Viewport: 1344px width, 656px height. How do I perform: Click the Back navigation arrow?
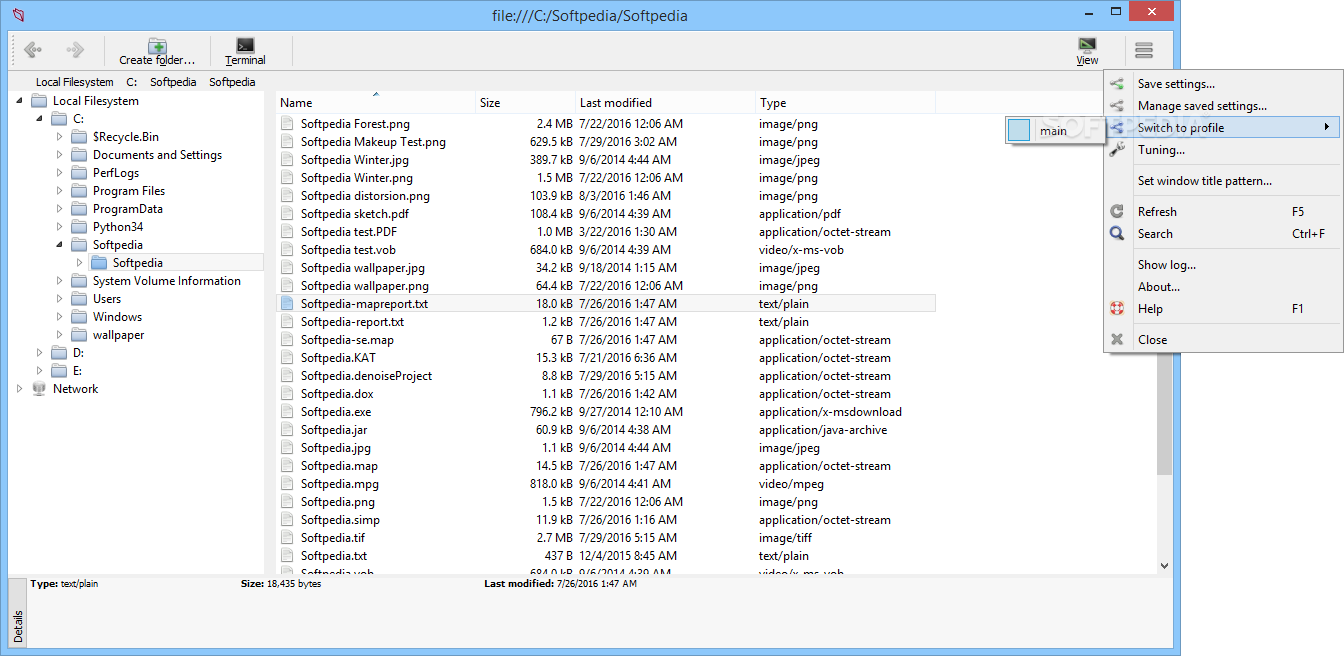click(32, 49)
